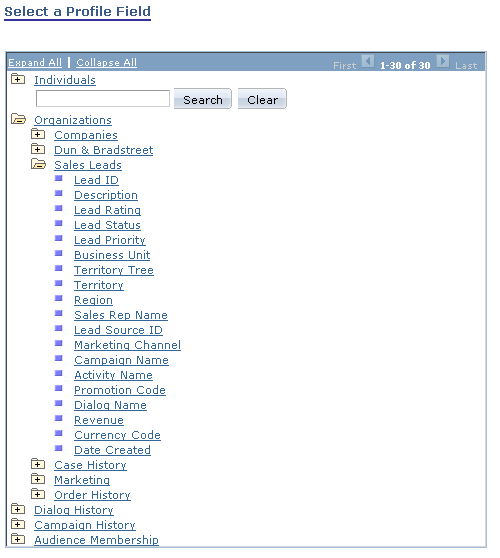
Task: Select the Dialog Name field
Action: 110,405
